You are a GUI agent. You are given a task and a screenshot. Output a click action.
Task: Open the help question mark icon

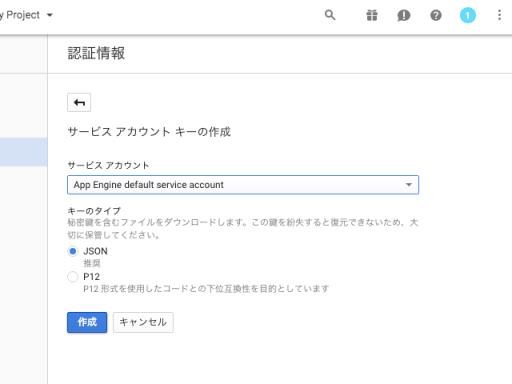[436, 15]
